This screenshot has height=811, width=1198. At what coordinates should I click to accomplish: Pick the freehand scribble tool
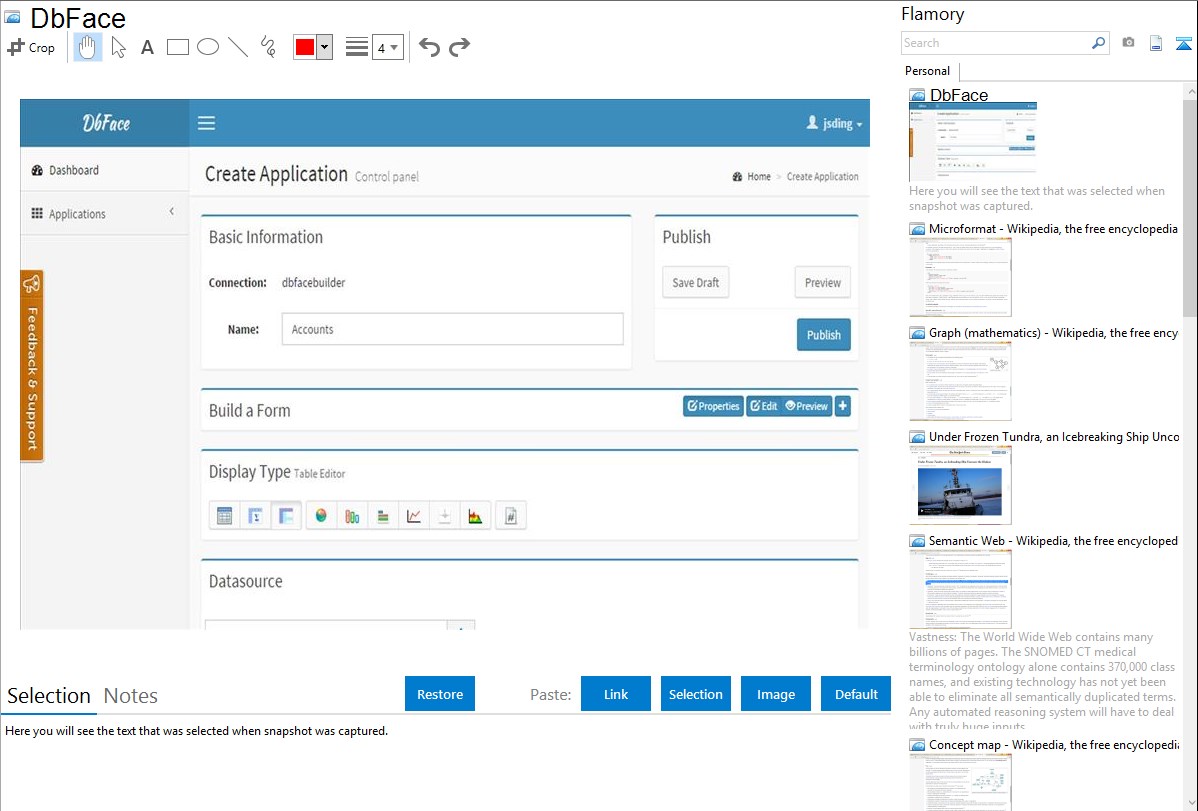[x=268, y=47]
